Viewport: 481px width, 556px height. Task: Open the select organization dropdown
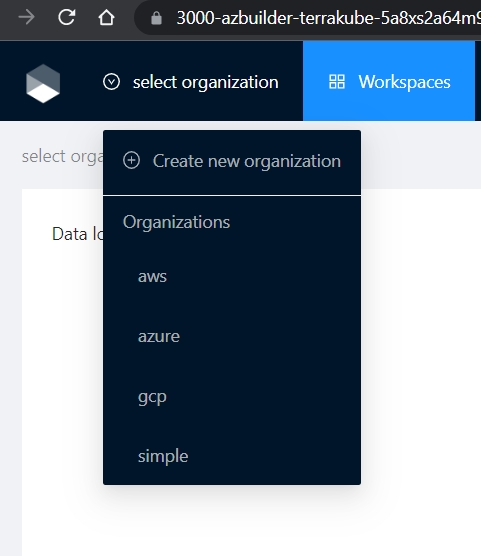click(191, 82)
